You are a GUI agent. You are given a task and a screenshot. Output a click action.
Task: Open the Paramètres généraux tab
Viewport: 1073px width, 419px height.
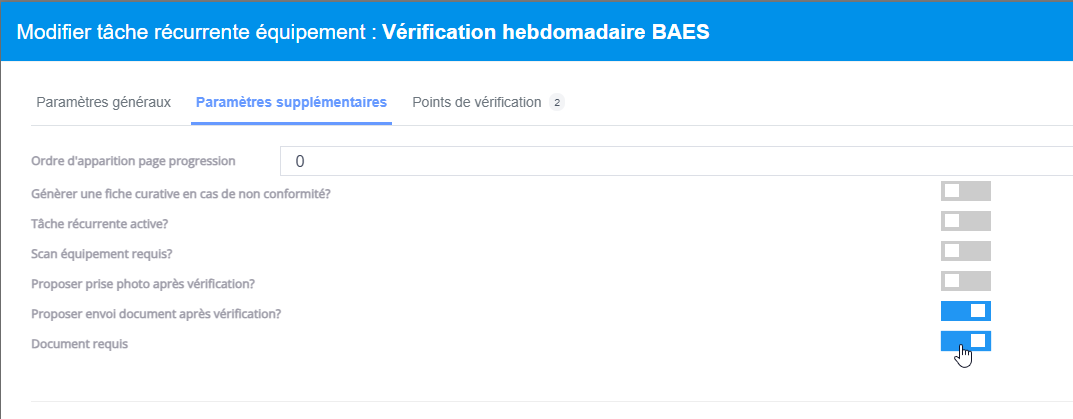pyautogui.click(x=104, y=102)
